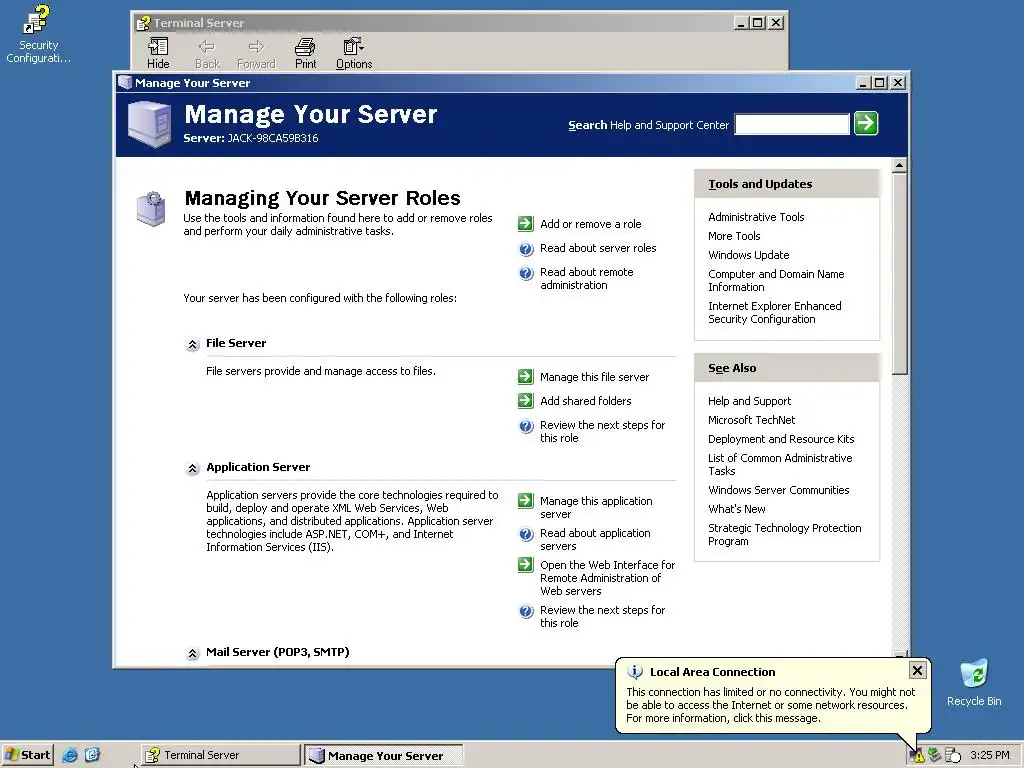The width and height of the screenshot is (1024, 768).
Task: Click the help icon beside Read about remote administration
Action: pos(526,273)
